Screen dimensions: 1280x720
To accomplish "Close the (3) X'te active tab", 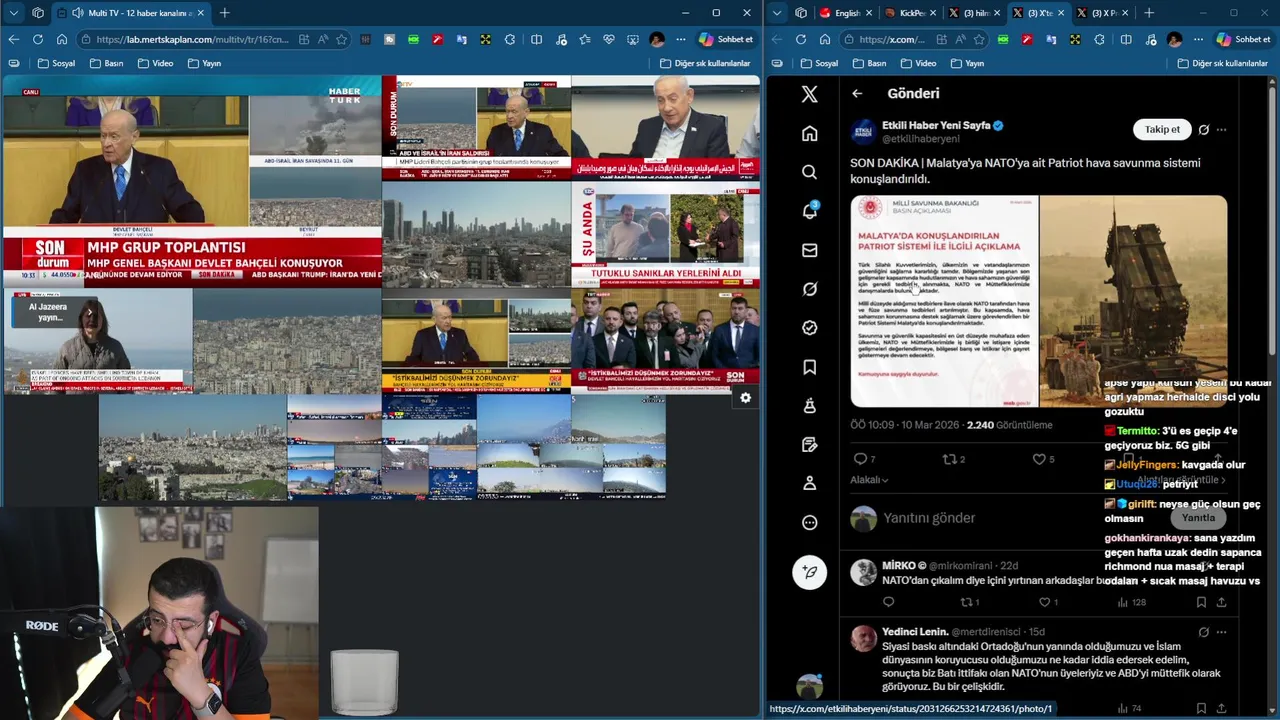I will [x=1060, y=13].
